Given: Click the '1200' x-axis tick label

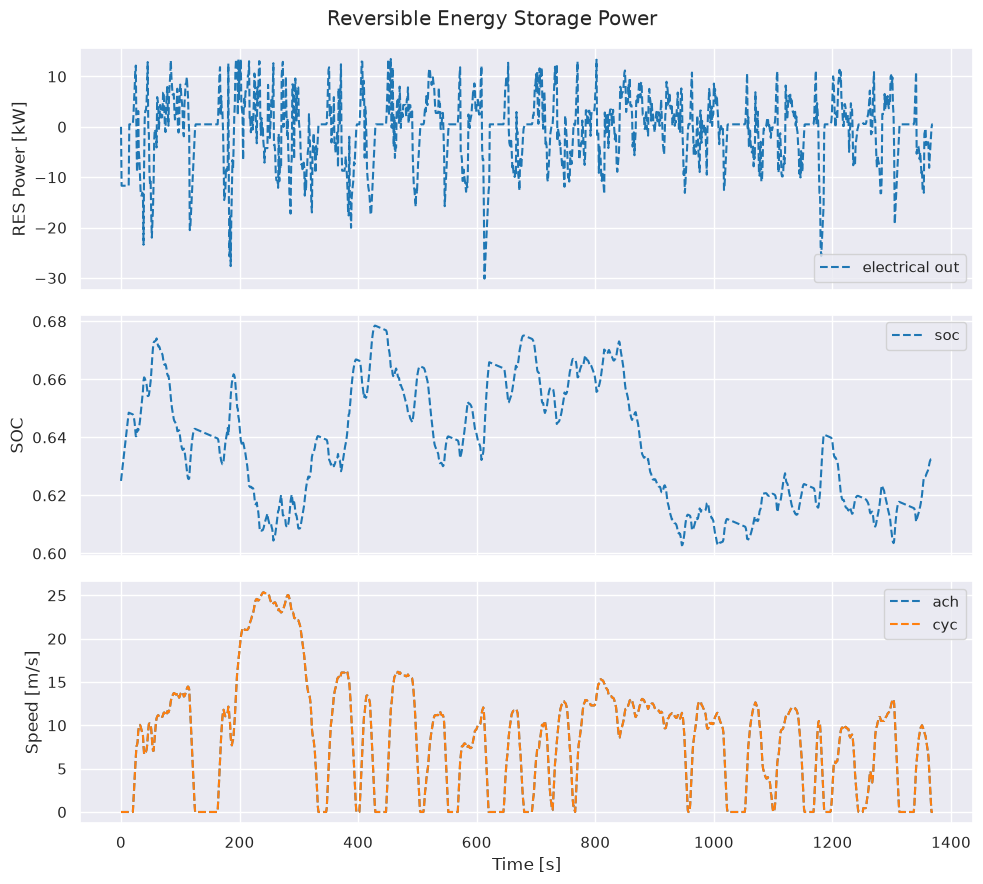Looking at the screenshot, I should (x=832, y=843).
